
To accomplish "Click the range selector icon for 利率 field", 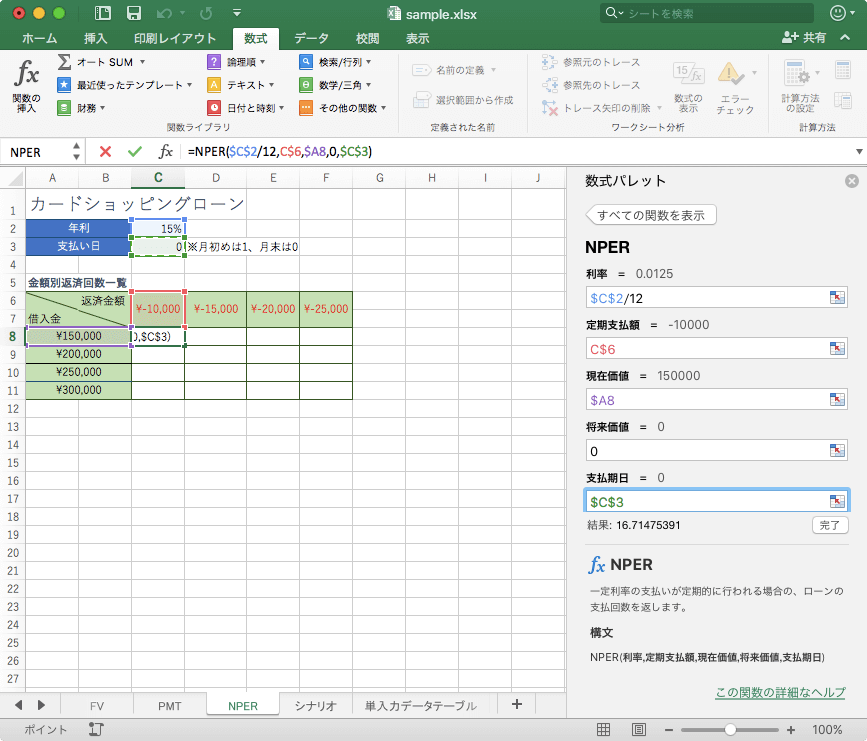I will coord(837,298).
